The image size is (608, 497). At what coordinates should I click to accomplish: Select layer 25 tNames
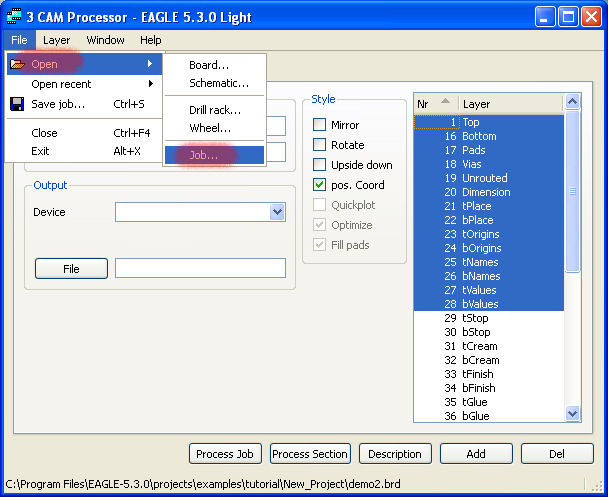point(489,262)
